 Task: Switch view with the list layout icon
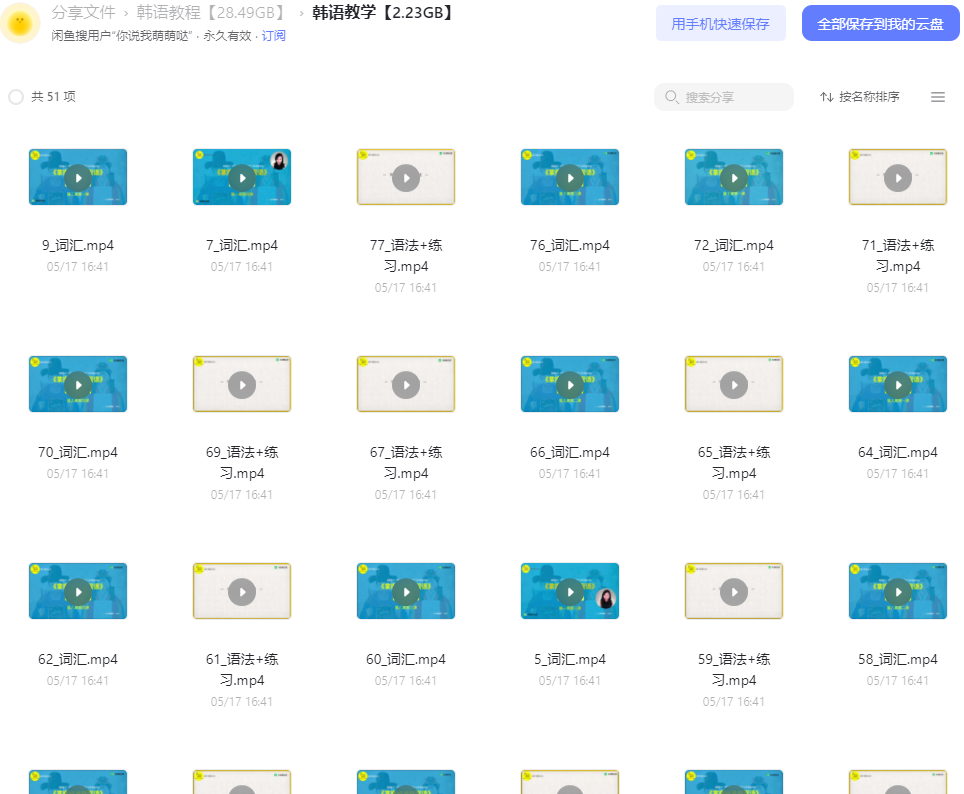938,97
